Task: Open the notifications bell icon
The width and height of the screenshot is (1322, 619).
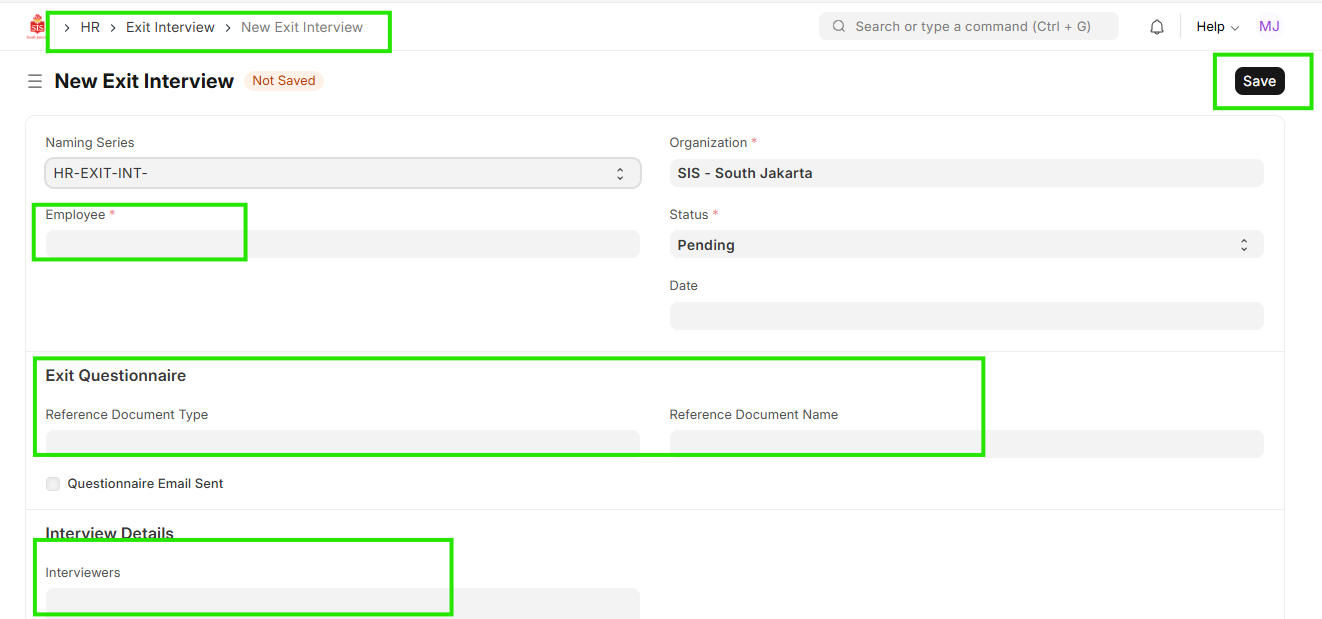Action: pyautogui.click(x=1156, y=27)
